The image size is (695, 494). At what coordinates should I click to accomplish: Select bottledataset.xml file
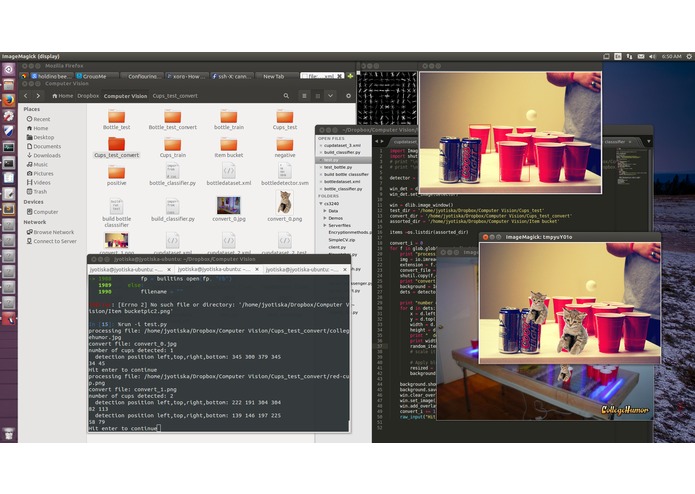coord(229,175)
